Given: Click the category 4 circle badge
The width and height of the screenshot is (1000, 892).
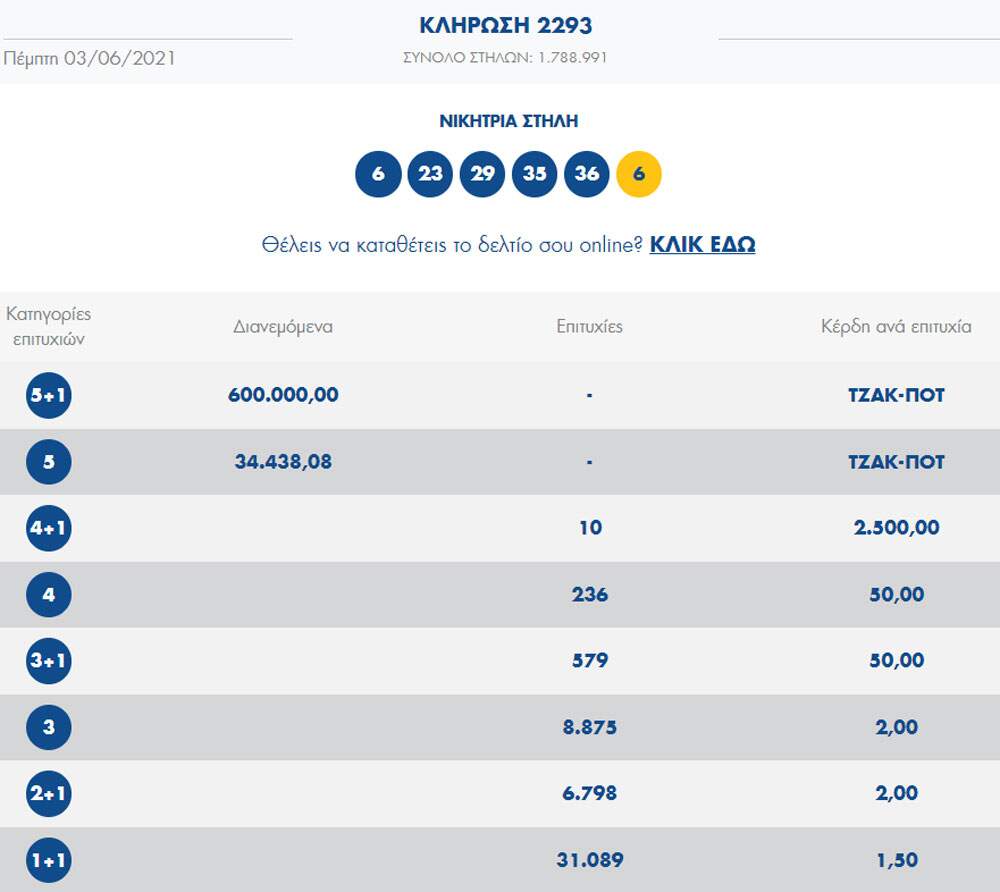Looking at the screenshot, I should coord(49,595).
